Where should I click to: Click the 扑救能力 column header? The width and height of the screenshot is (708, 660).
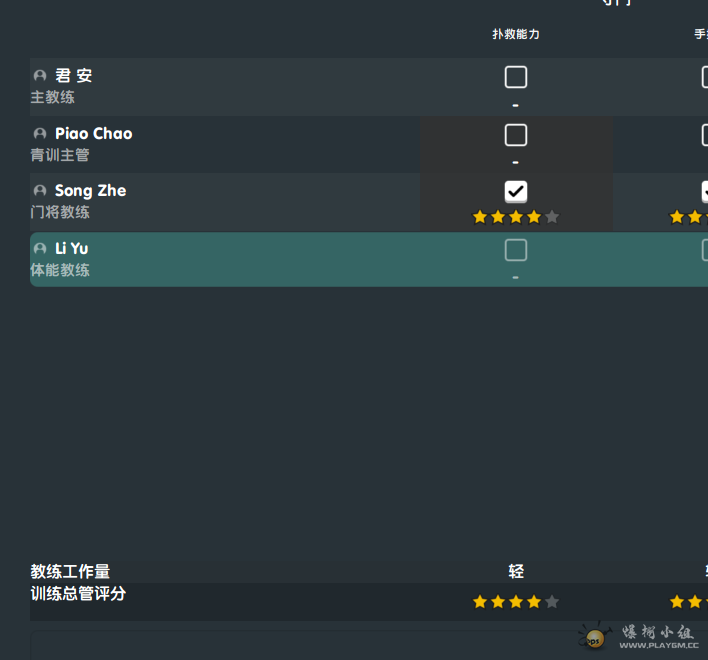click(516, 34)
